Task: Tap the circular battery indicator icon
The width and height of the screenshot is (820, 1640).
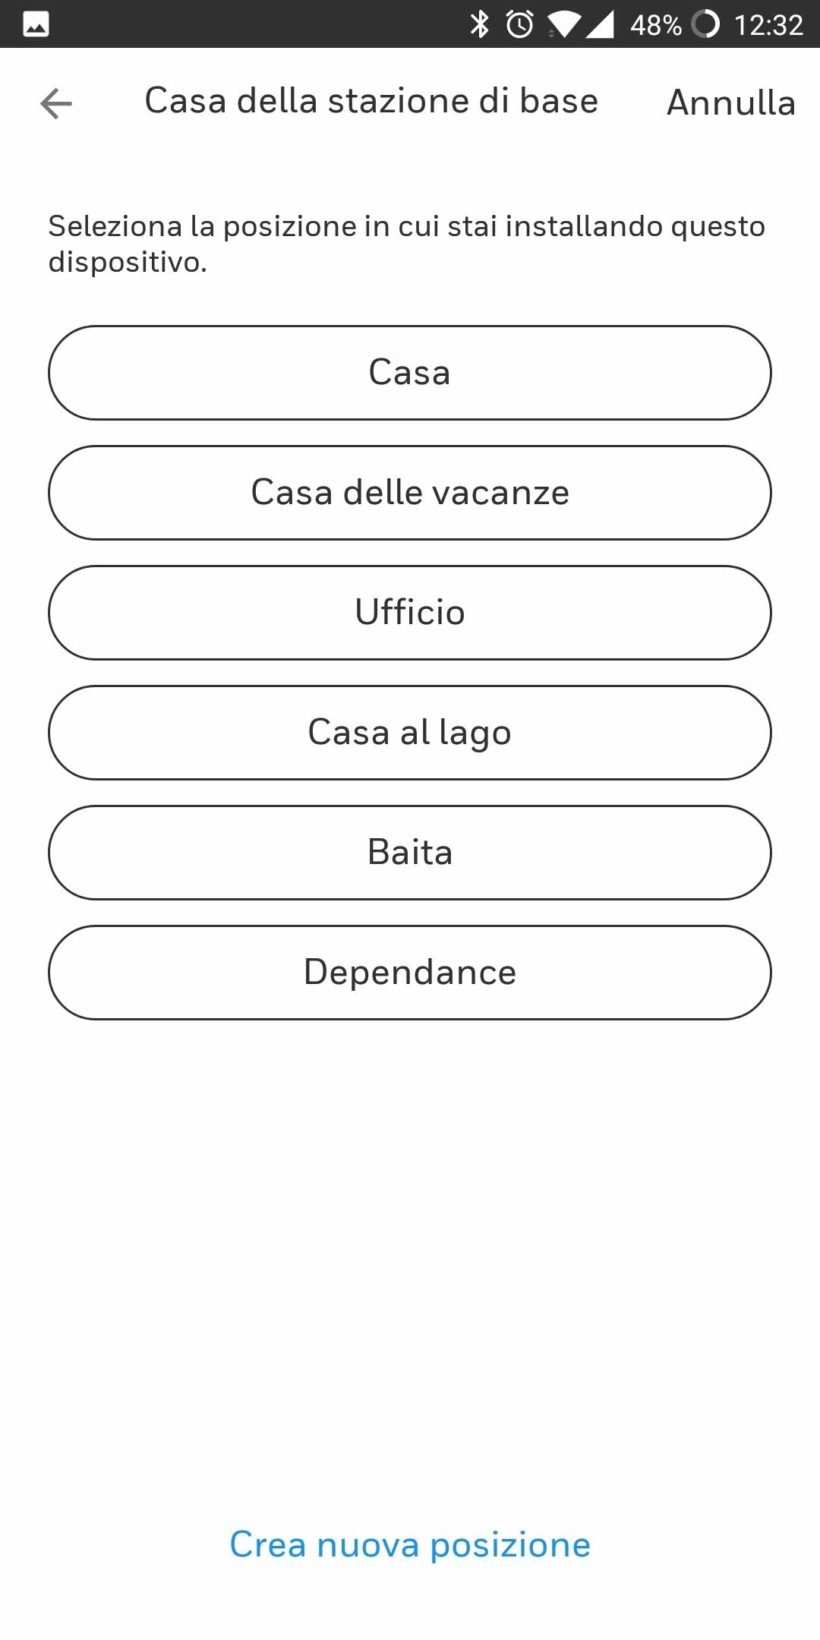Action: 706,24
